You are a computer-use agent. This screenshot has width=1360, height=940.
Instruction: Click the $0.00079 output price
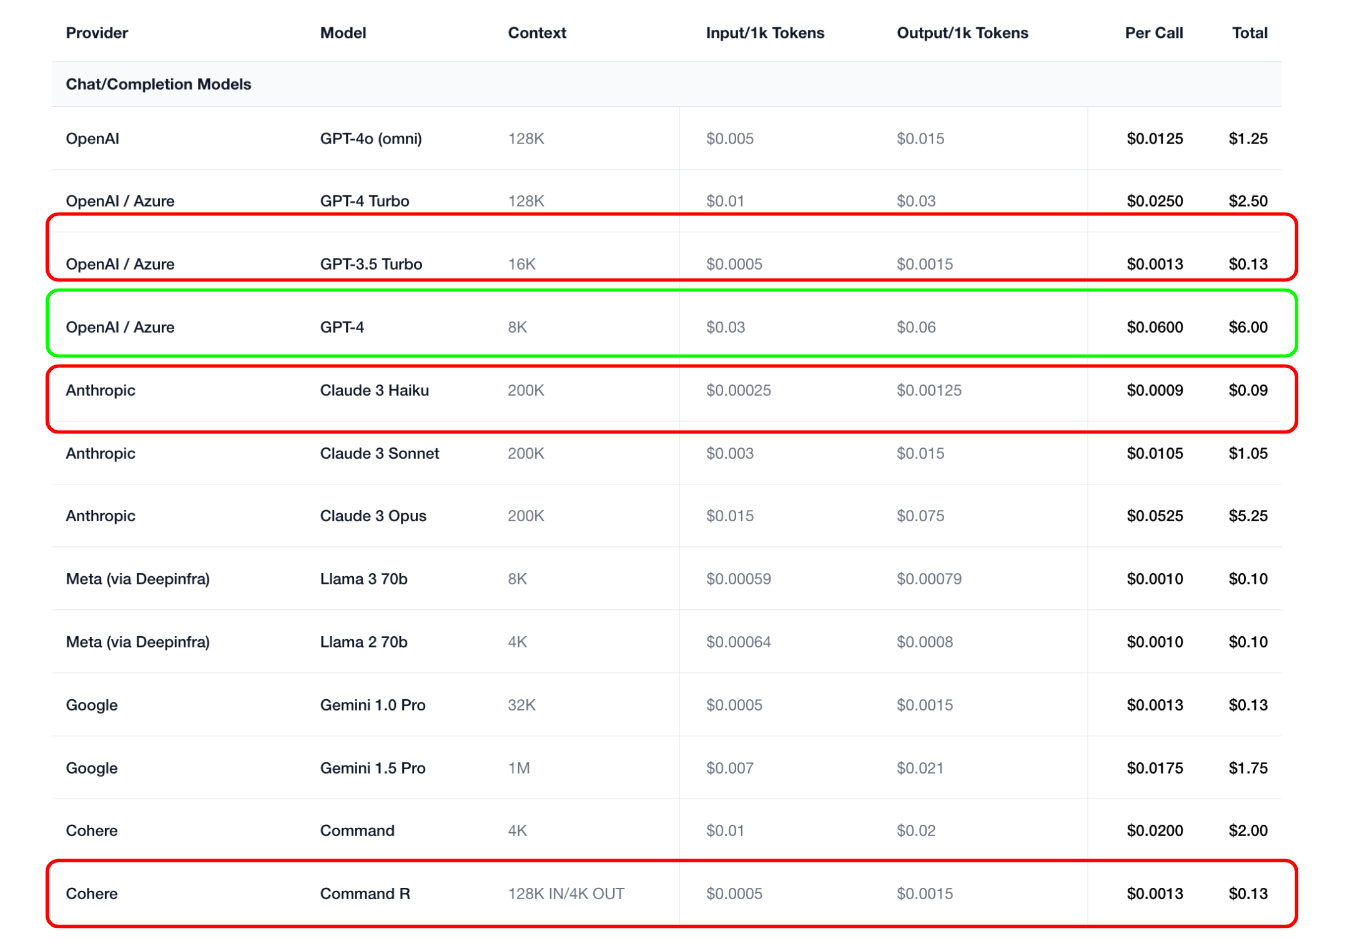tap(929, 579)
